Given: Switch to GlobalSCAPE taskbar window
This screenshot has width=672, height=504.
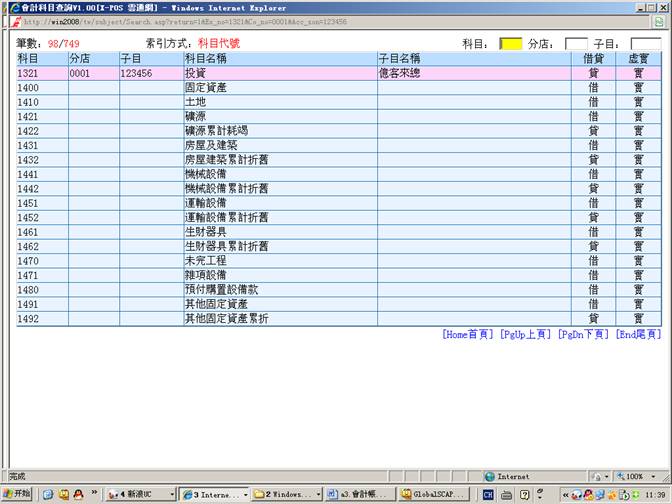Looking at the screenshot, I should pyautogui.click(x=433, y=494).
